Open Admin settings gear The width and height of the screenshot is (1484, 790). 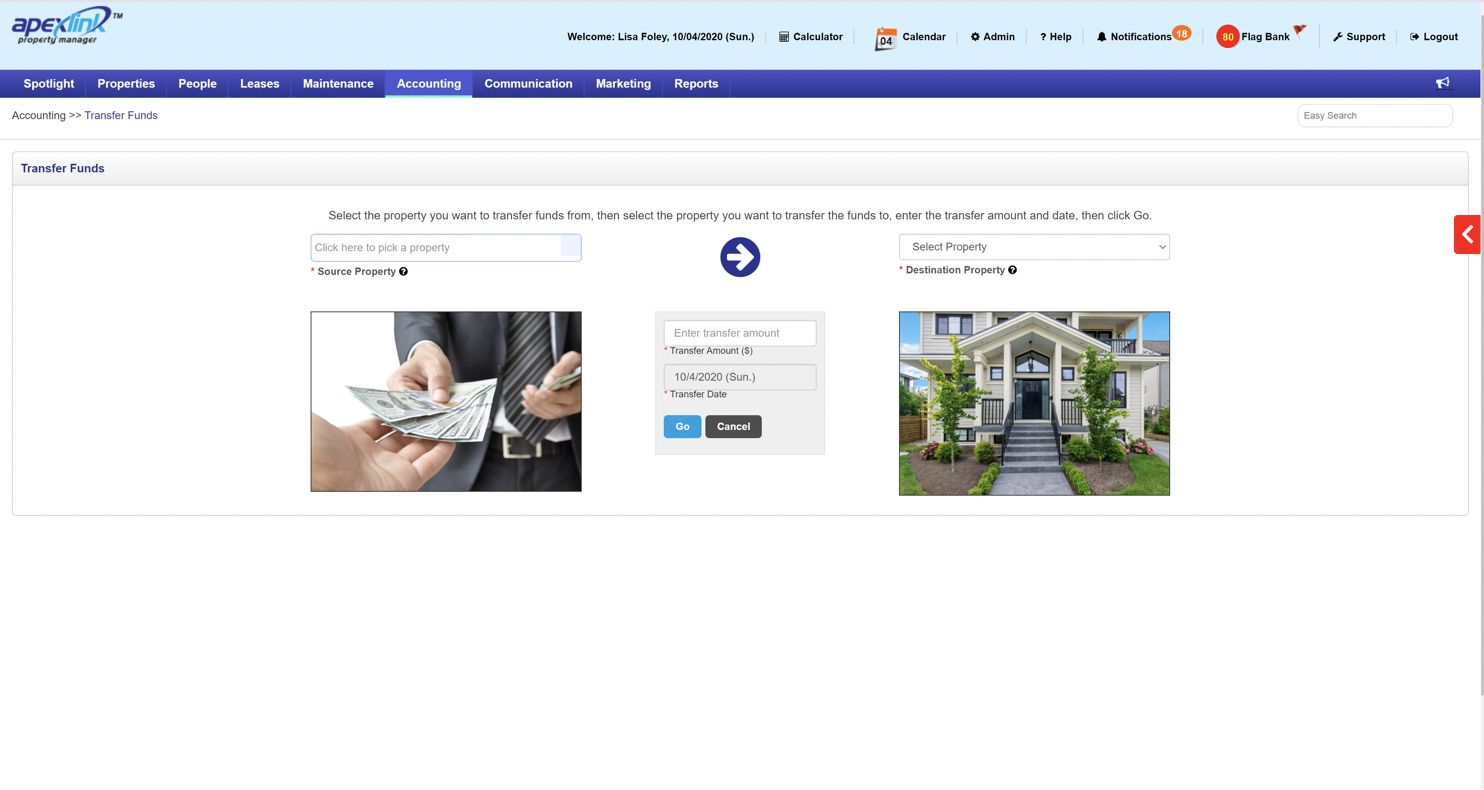992,37
